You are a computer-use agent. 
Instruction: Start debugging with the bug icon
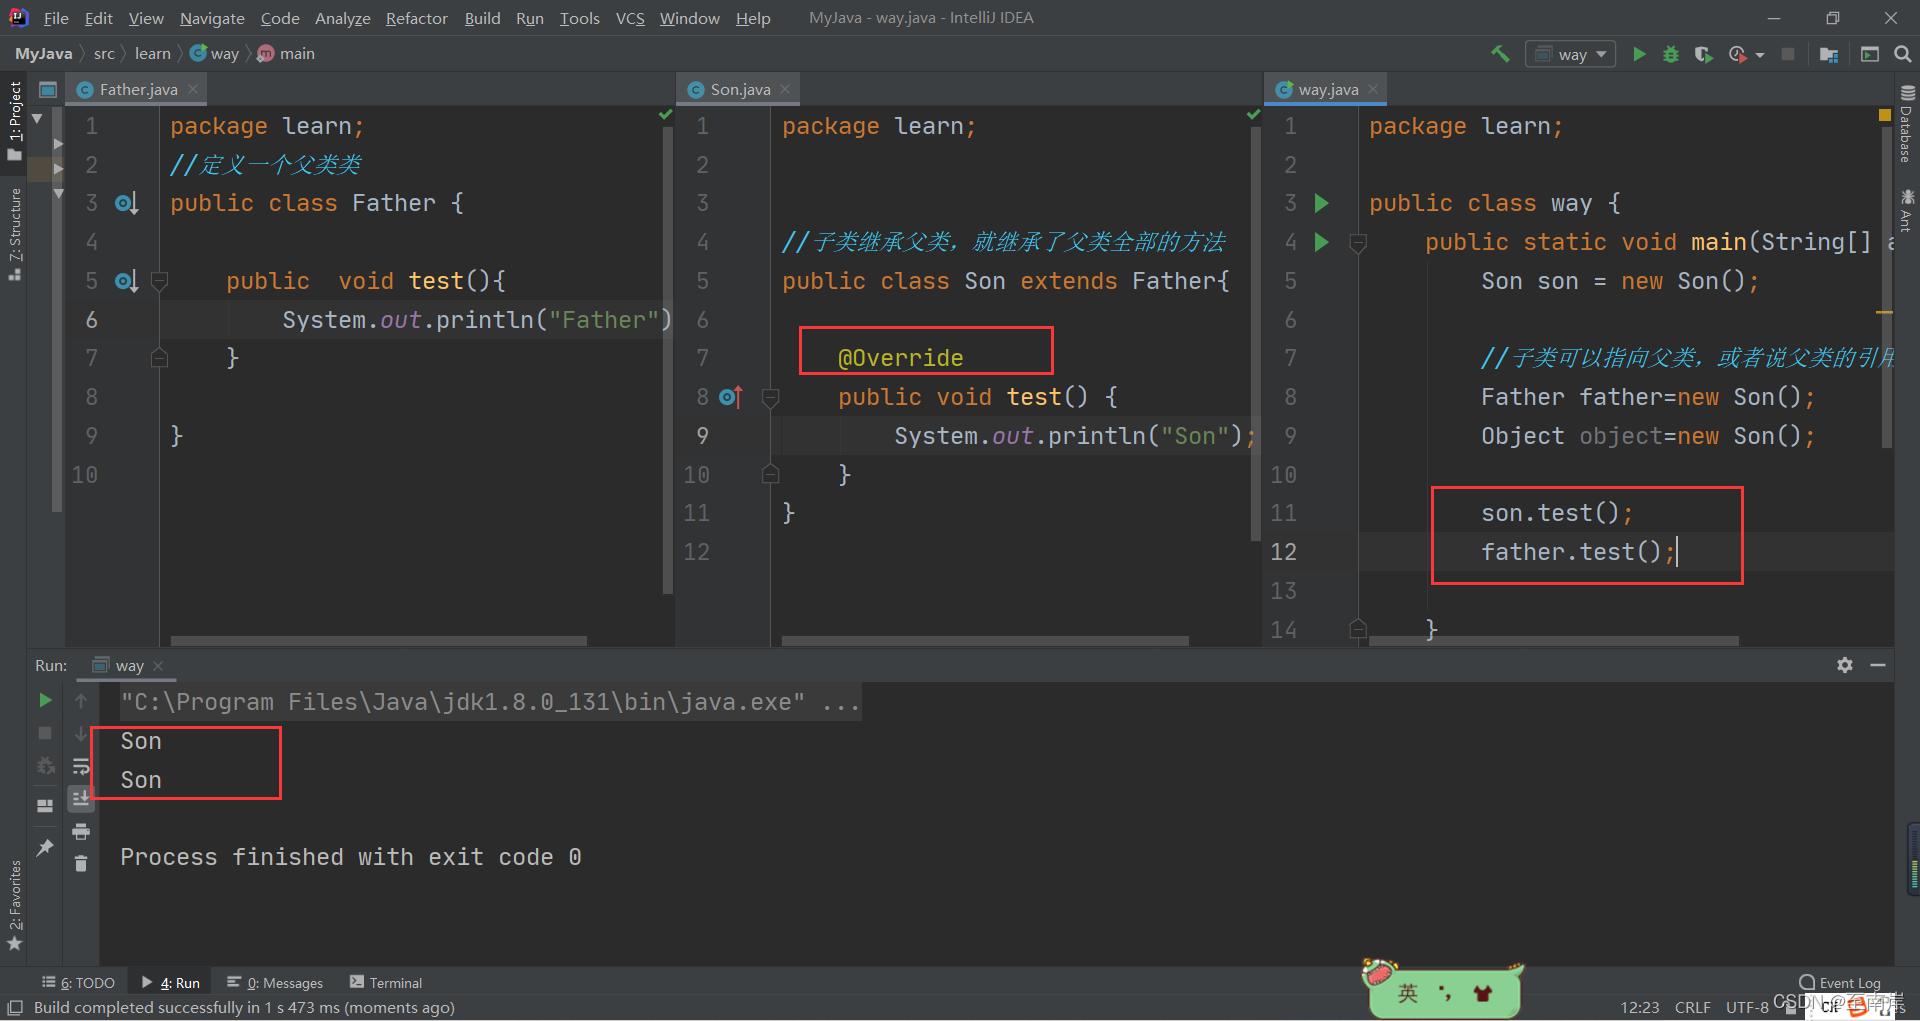(1671, 54)
